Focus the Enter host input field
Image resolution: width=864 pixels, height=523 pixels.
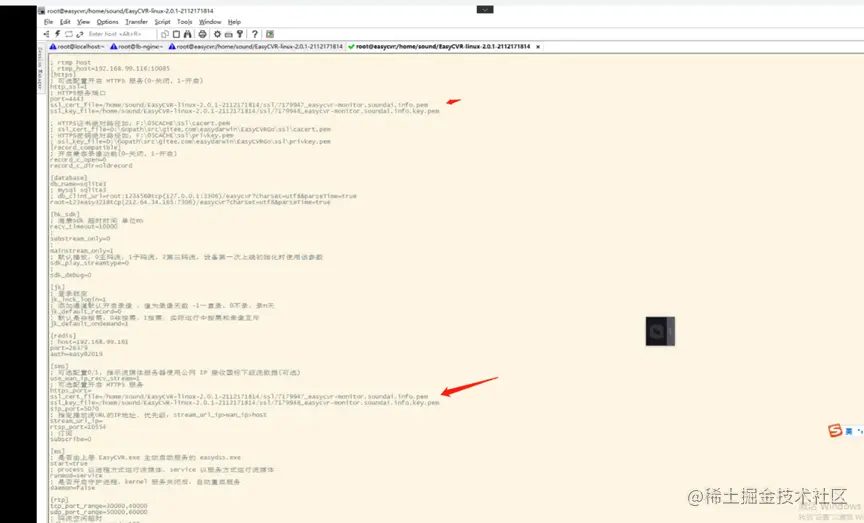[x=118, y=34]
